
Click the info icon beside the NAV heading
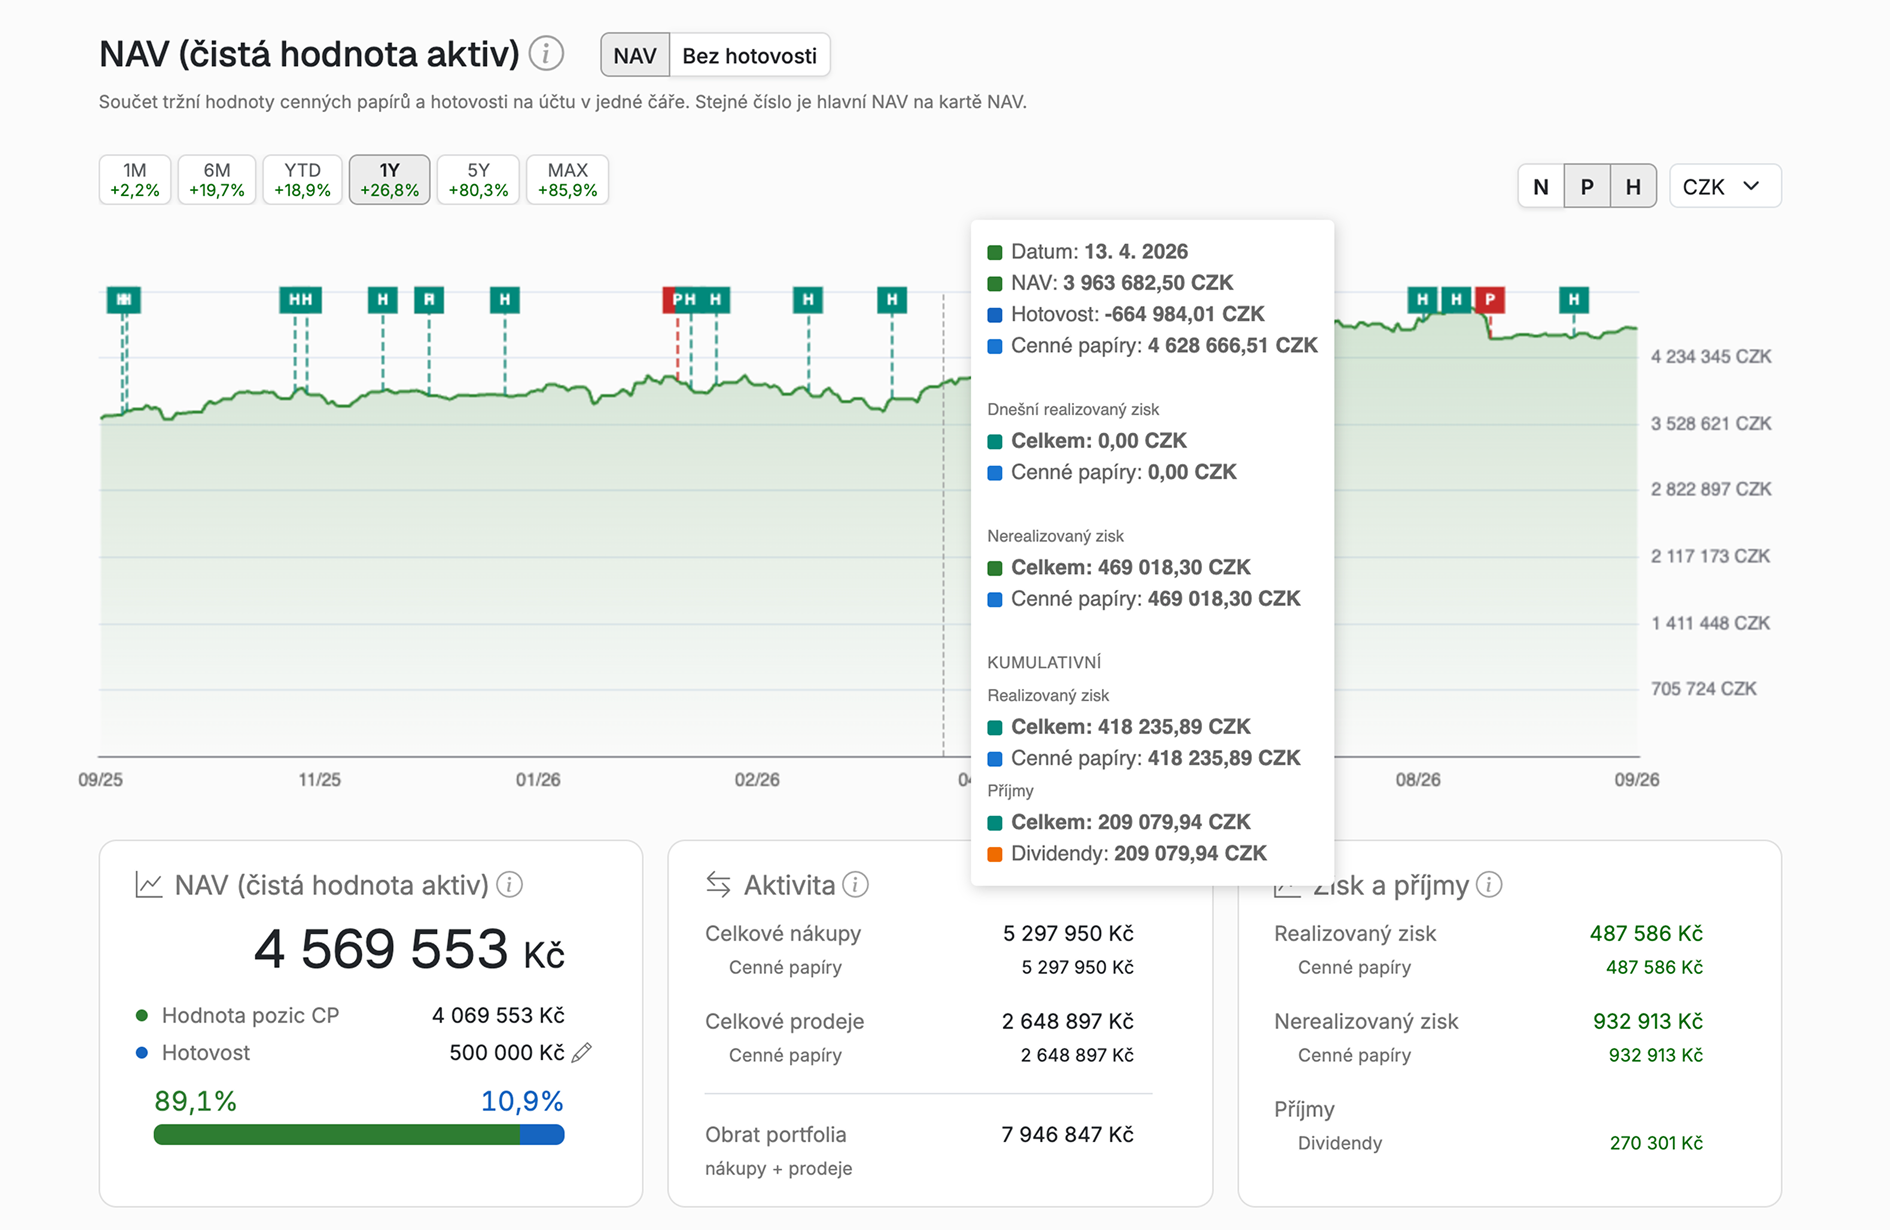(x=546, y=54)
